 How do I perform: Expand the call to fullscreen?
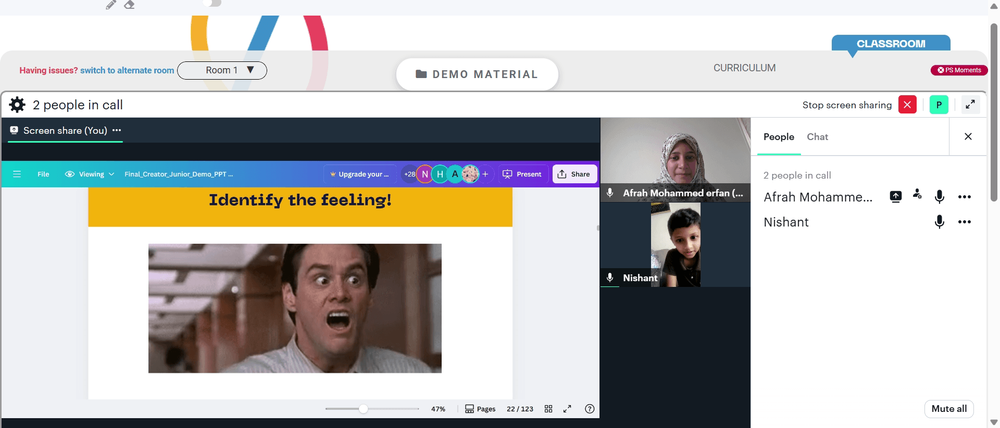[970, 105]
